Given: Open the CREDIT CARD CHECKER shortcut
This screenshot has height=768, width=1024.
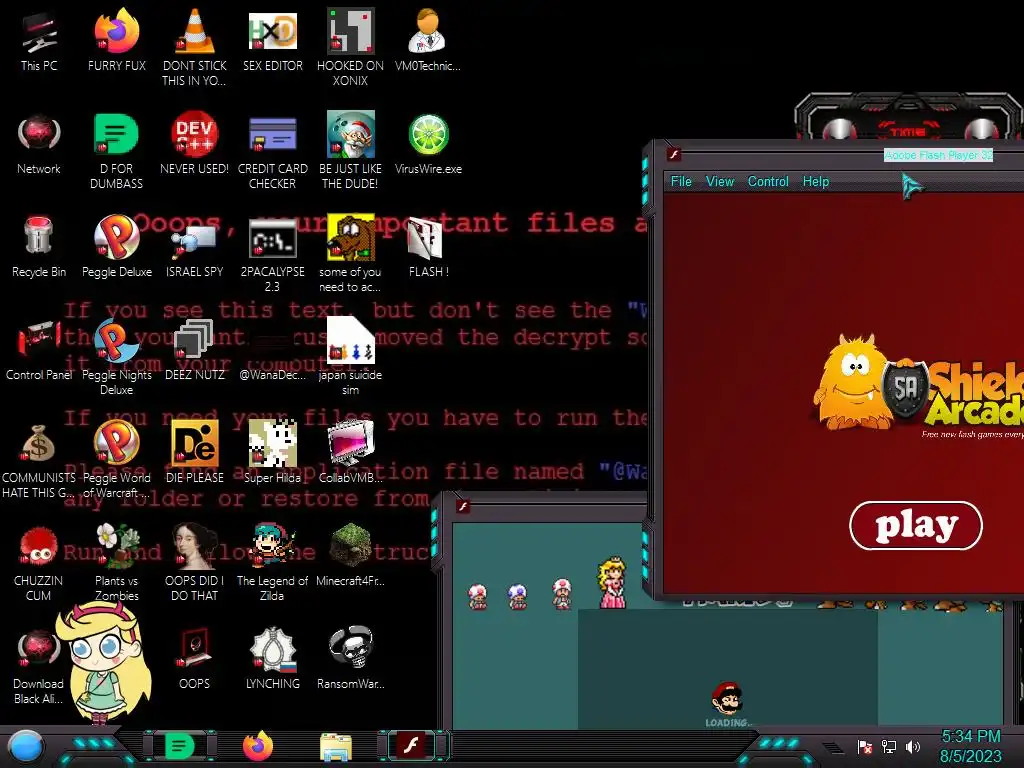Looking at the screenshot, I should point(272,135).
